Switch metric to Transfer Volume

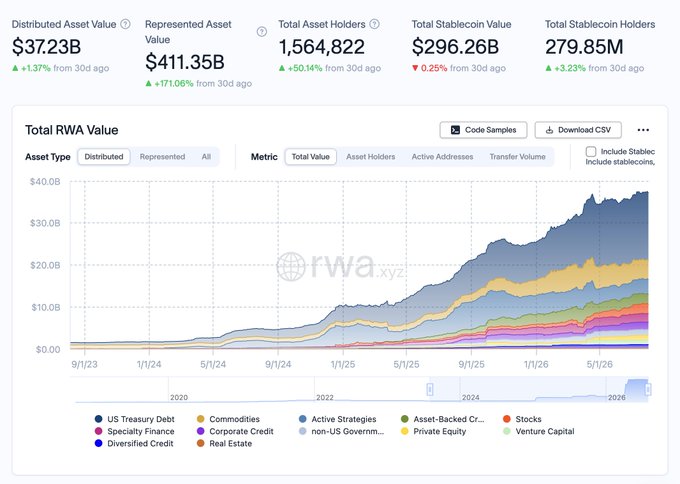[517, 157]
